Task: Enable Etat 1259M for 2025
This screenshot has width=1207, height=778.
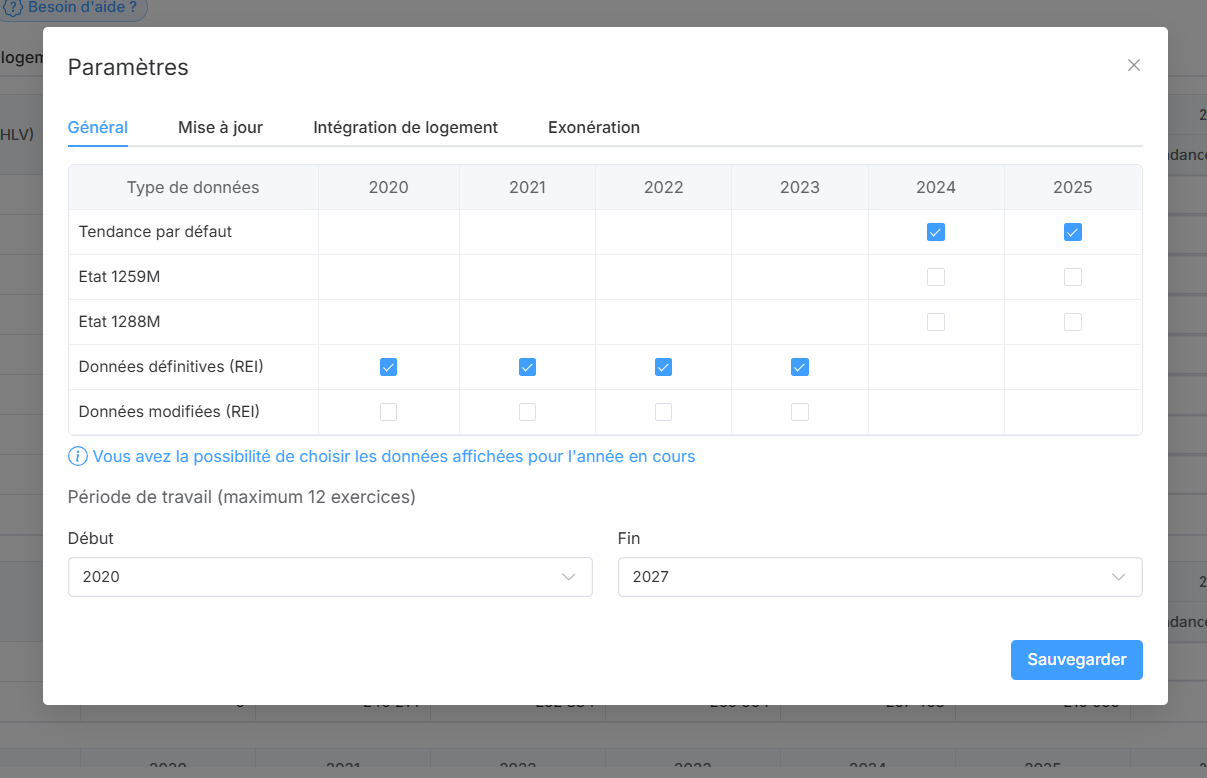Action: tap(1073, 277)
